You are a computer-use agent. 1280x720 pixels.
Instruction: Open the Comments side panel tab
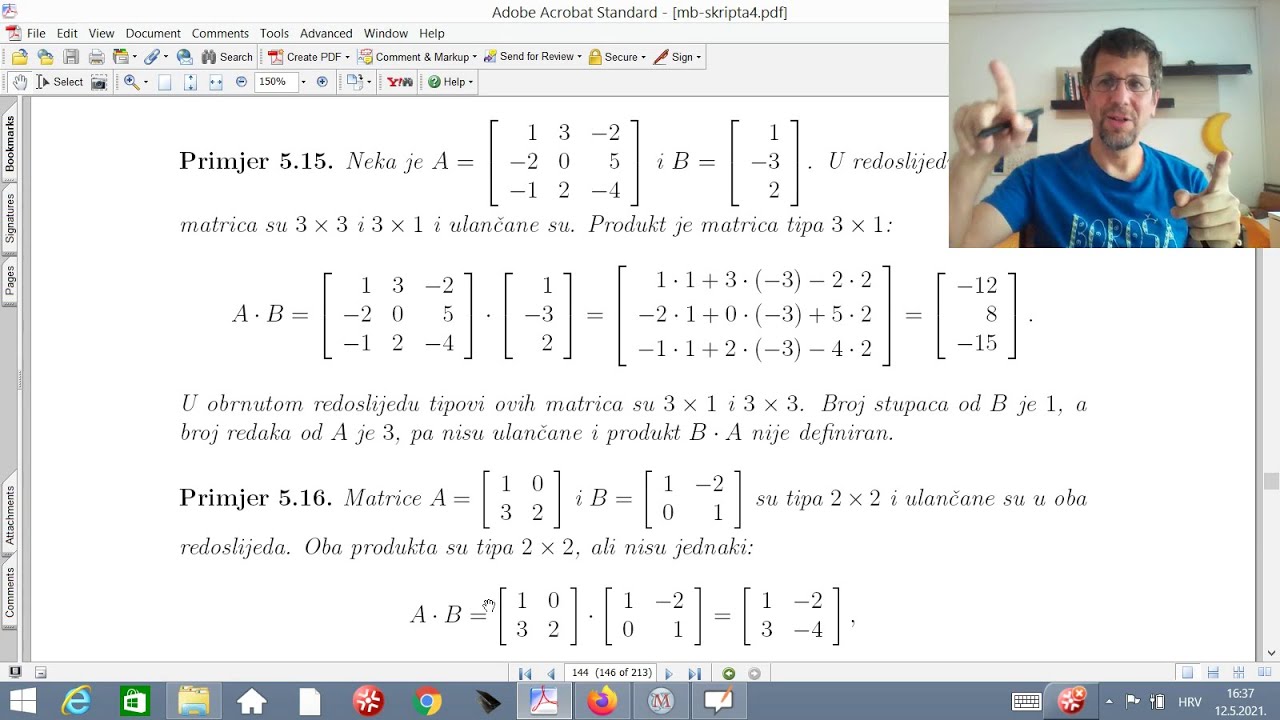point(10,592)
